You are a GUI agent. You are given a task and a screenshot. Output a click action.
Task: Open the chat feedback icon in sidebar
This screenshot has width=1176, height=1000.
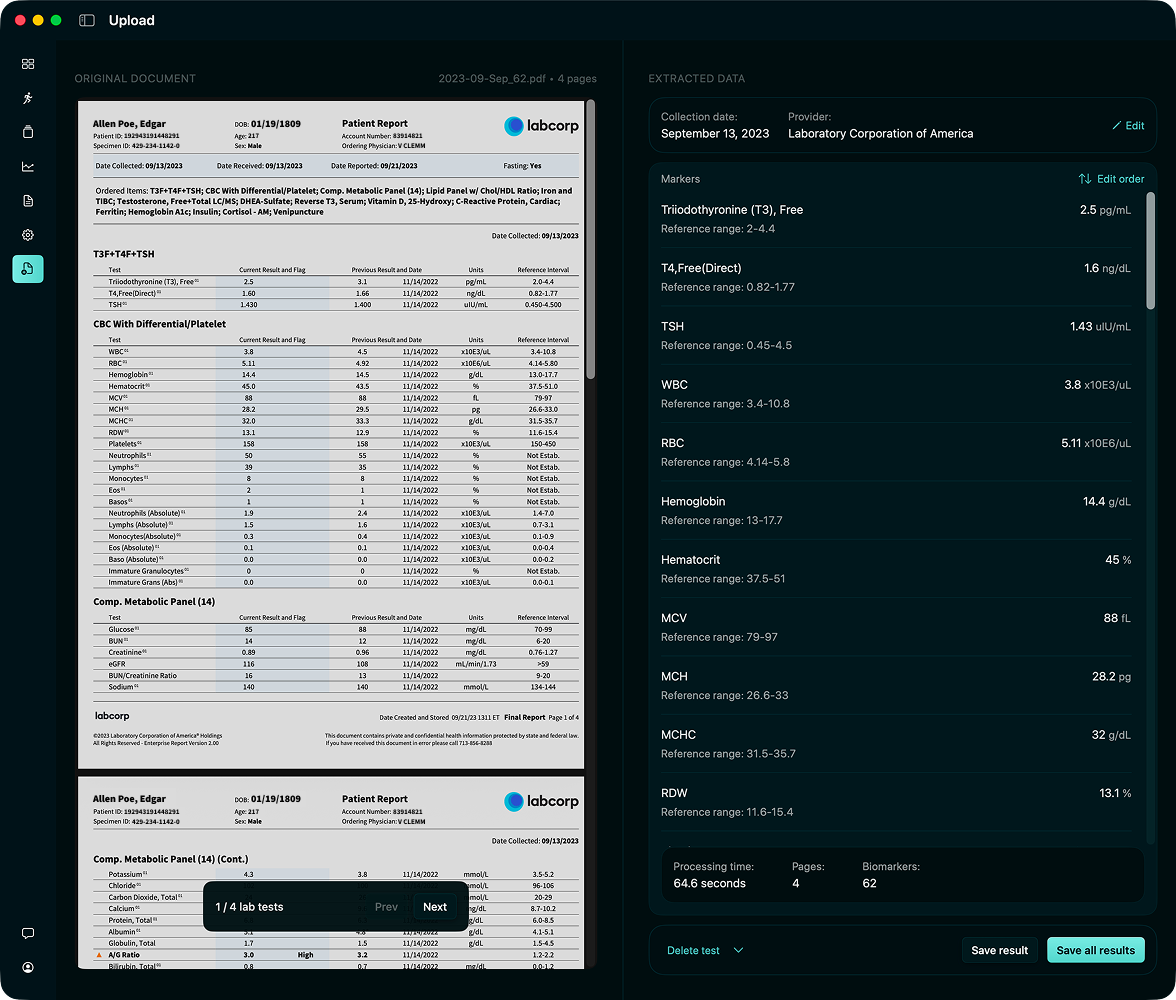click(x=28, y=933)
